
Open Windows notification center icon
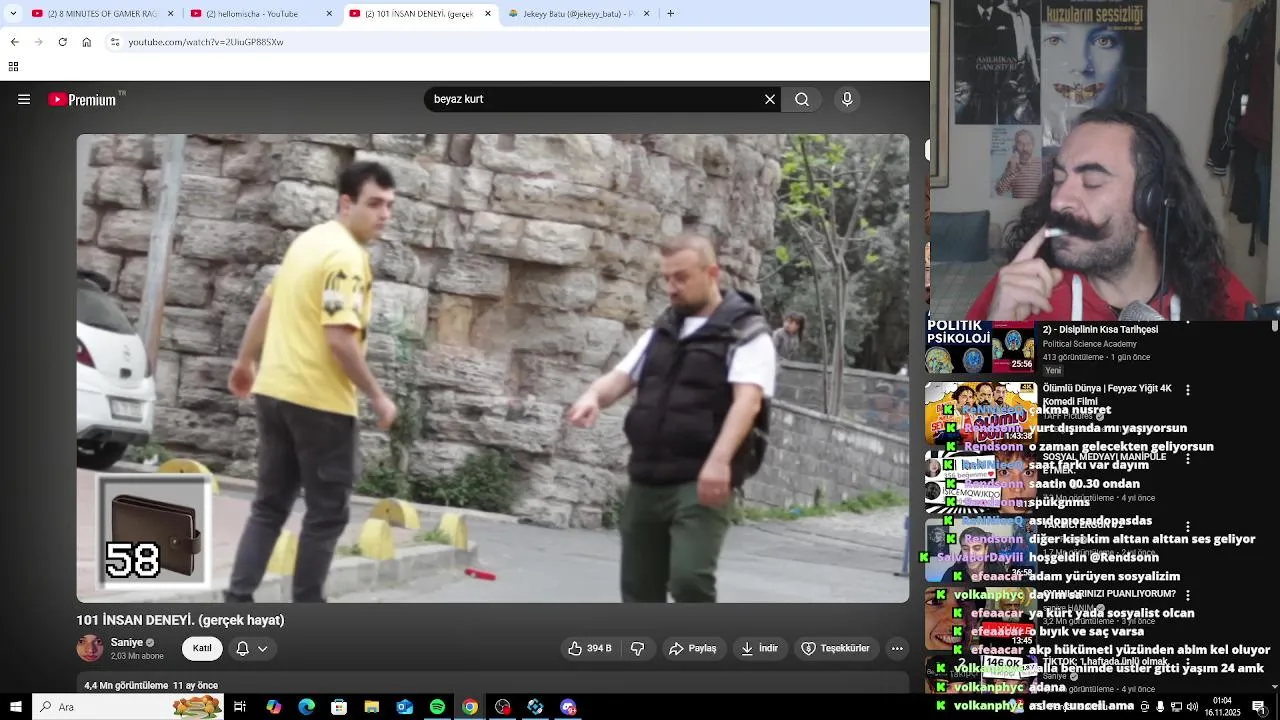click(1259, 707)
